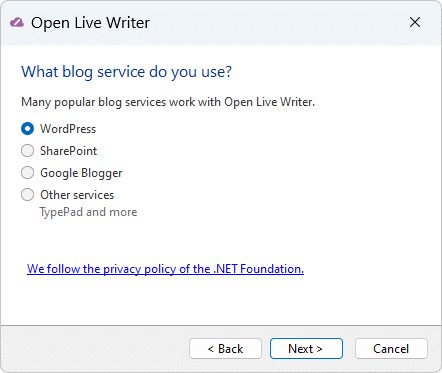Click the WordPress option label

(68, 129)
